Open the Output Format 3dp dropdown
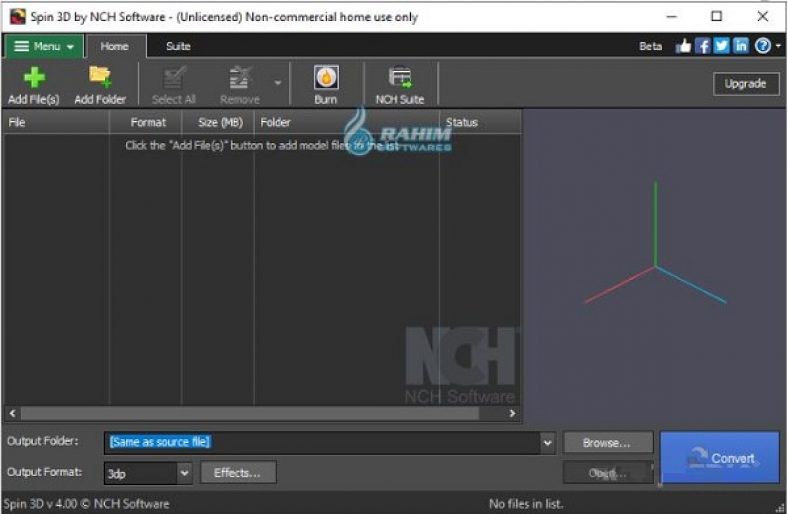The height and width of the screenshot is (514, 788). tap(148, 473)
